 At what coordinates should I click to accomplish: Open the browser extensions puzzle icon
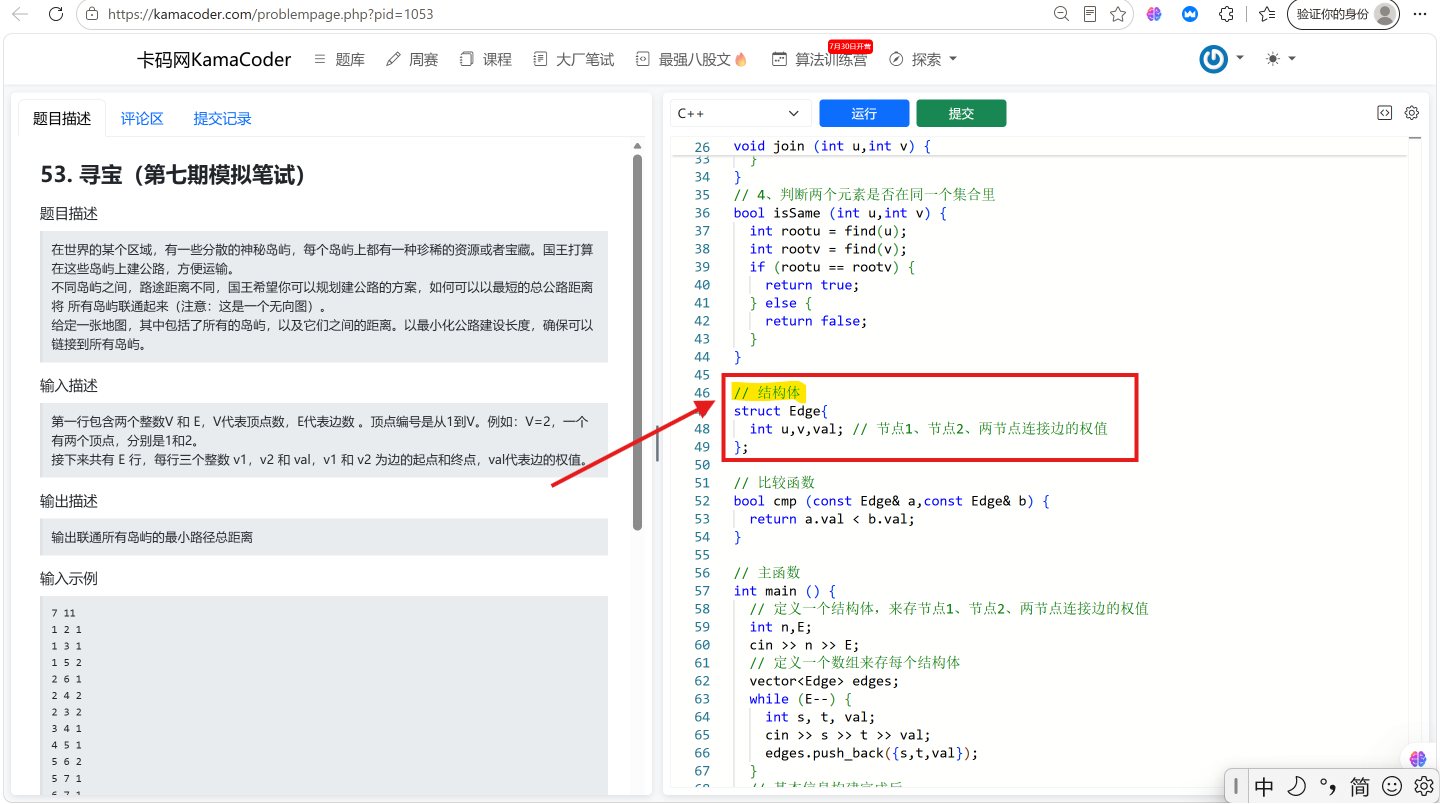coord(1226,14)
